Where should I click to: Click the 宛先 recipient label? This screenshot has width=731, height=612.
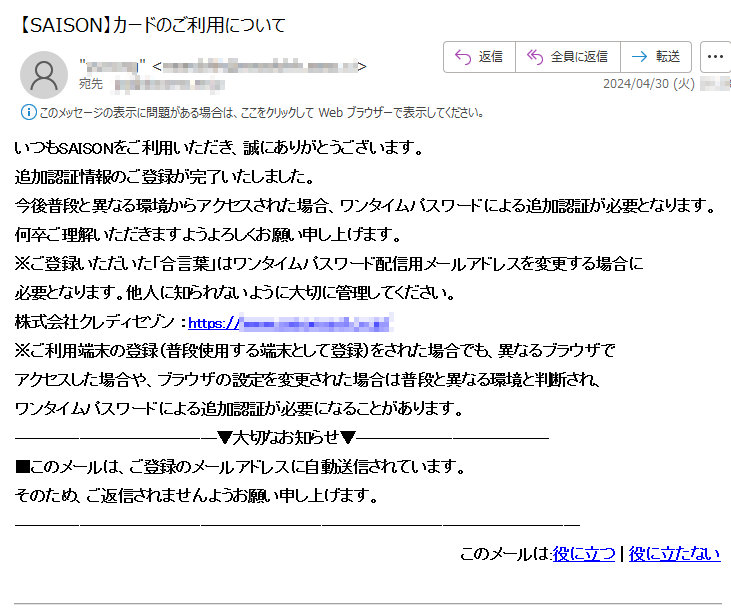[91, 84]
